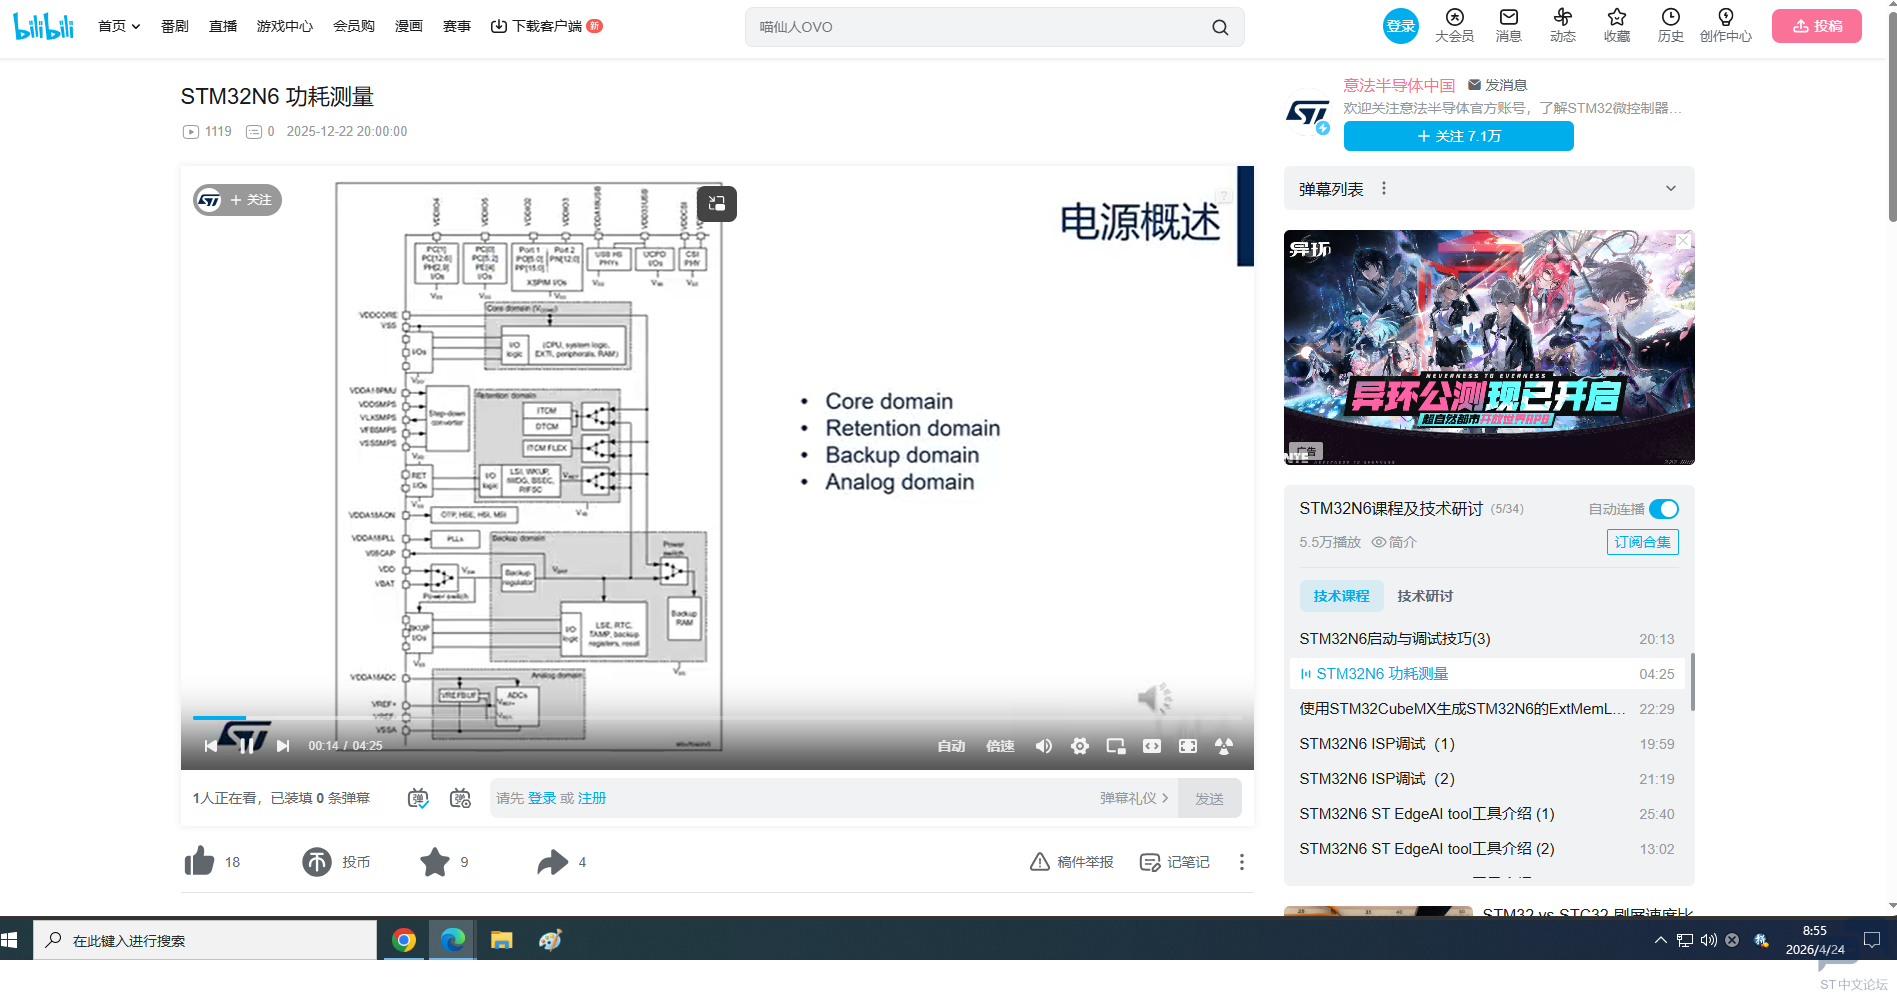Open 自动 video quality menu

951,746
